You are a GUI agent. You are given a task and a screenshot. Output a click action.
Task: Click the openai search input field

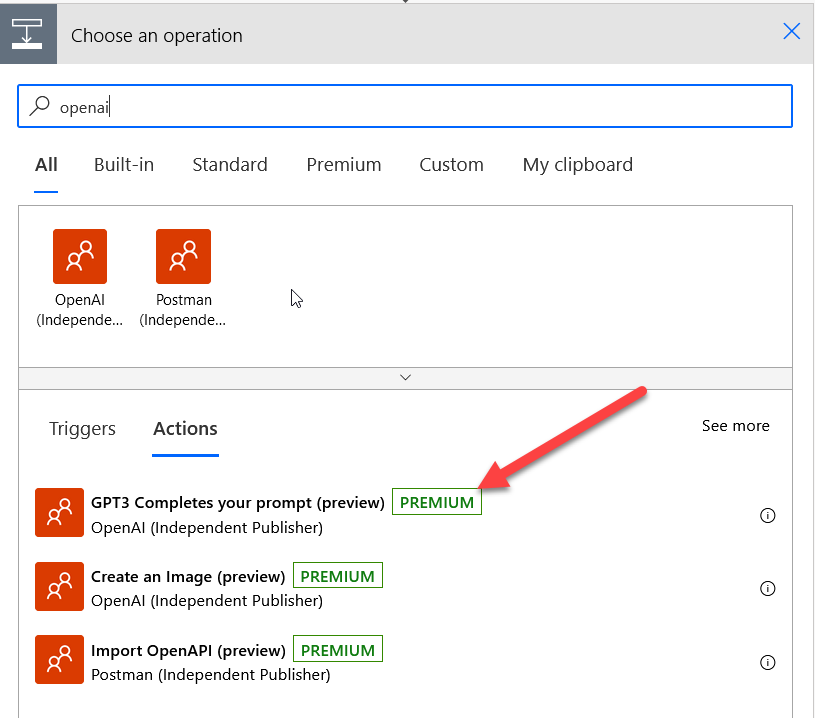[x=405, y=106]
